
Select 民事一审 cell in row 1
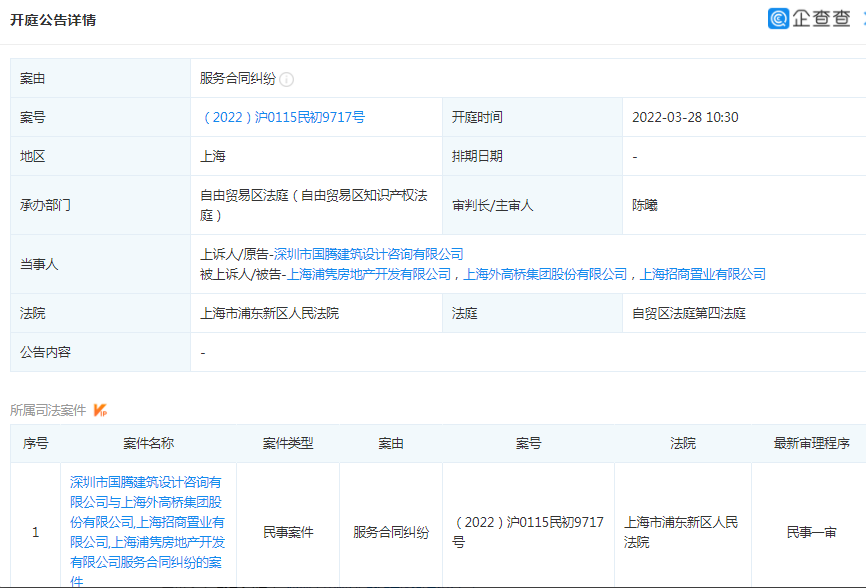[811, 532]
